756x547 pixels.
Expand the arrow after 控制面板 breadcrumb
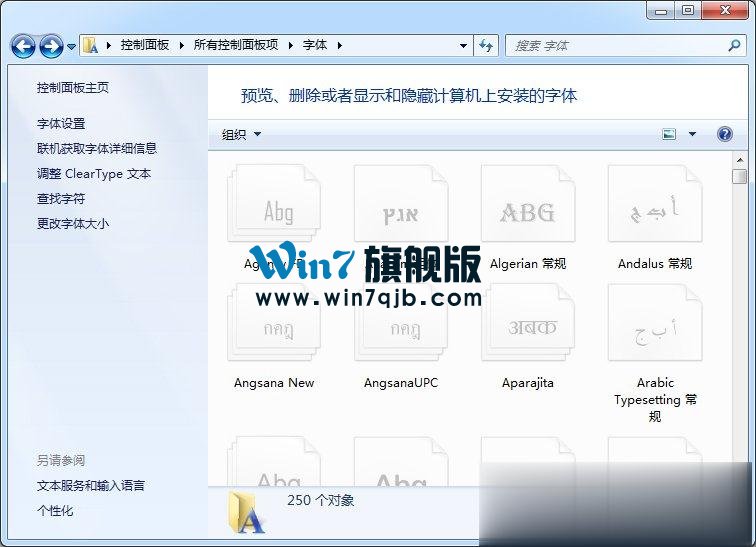click(181, 45)
